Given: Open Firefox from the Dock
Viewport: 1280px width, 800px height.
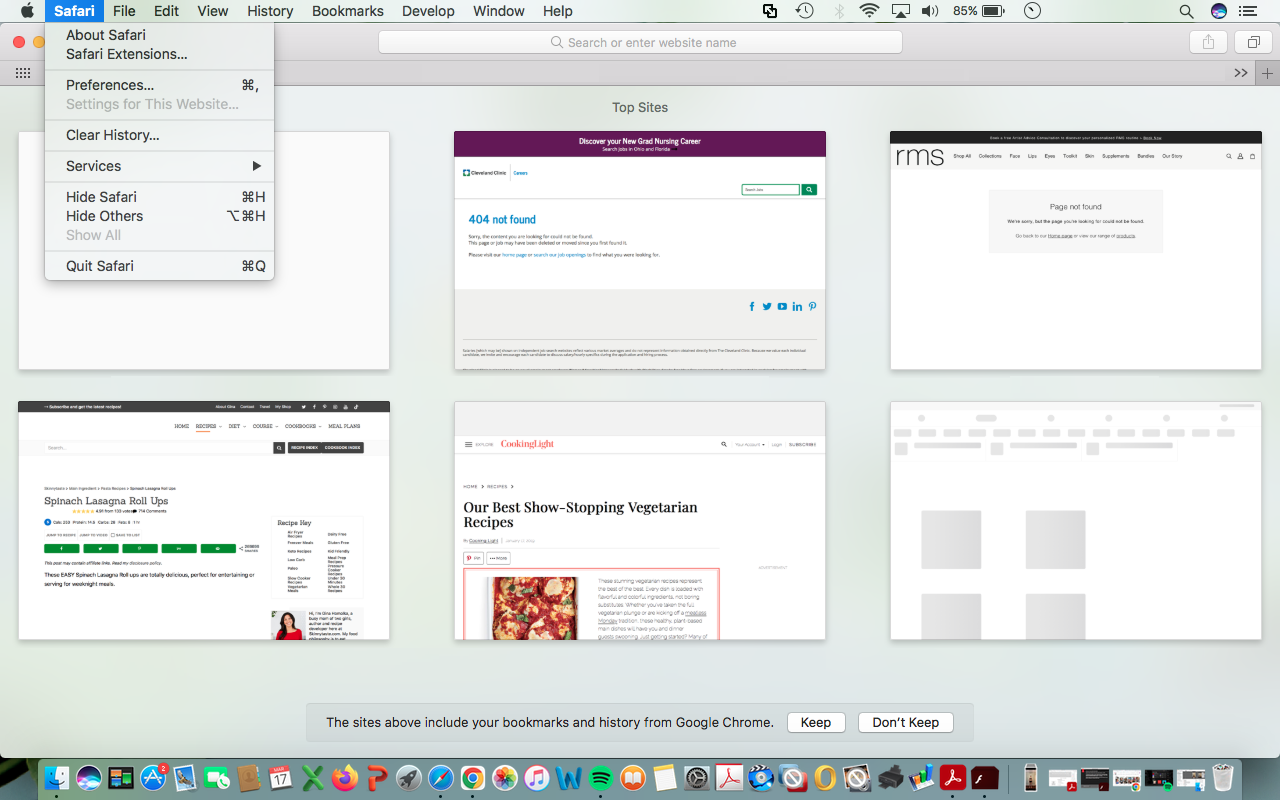Looking at the screenshot, I should pyautogui.click(x=345, y=778).
